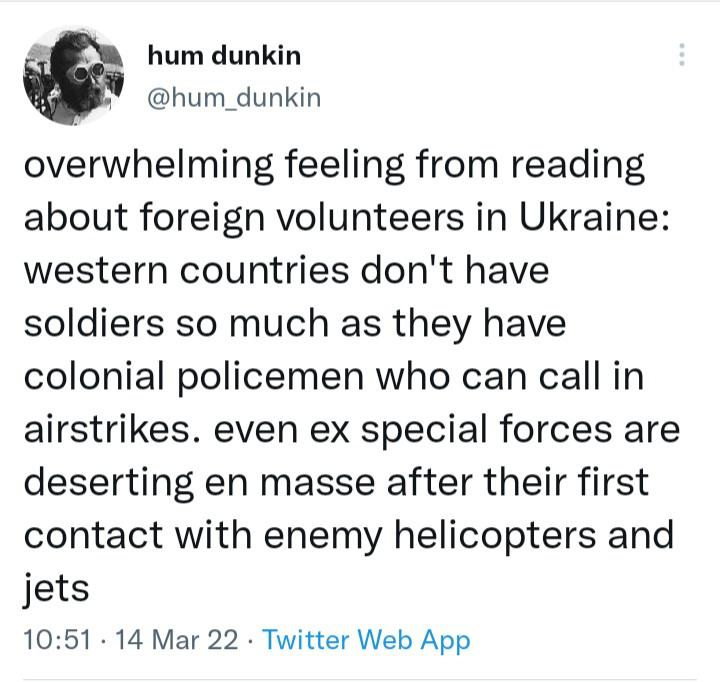Click the word overwhelming in the tweet text
Screen dimensions: 720x682
point(149,166)
